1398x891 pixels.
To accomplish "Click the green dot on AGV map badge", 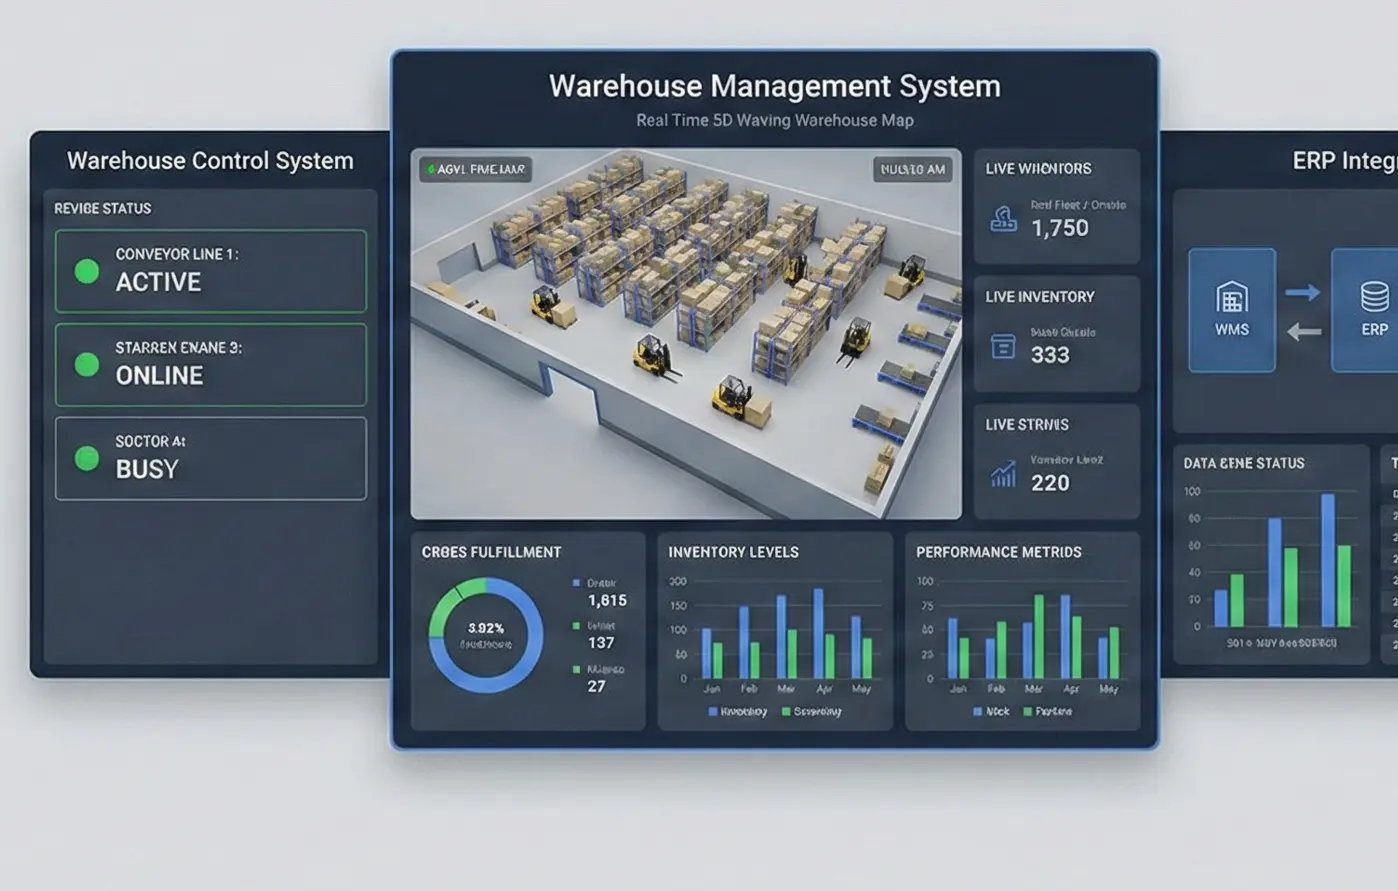I will pos(429,170).
